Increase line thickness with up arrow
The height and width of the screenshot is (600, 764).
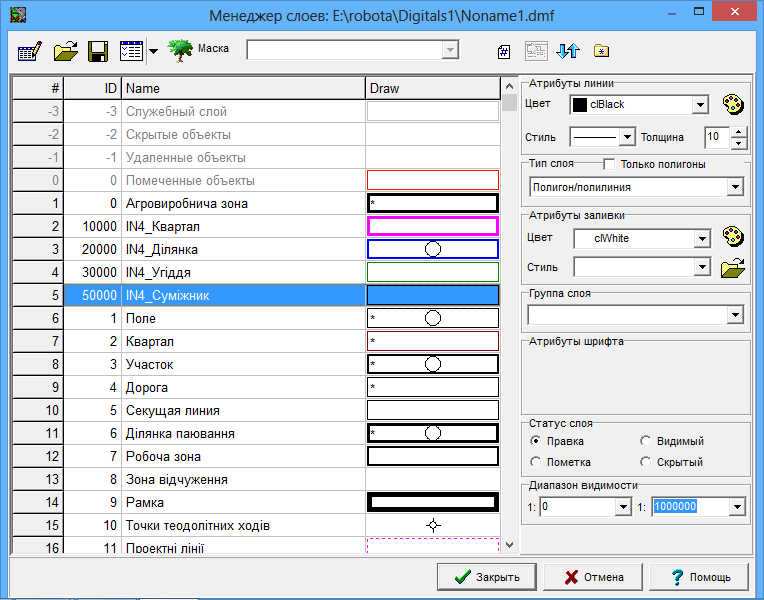(739, 132)
